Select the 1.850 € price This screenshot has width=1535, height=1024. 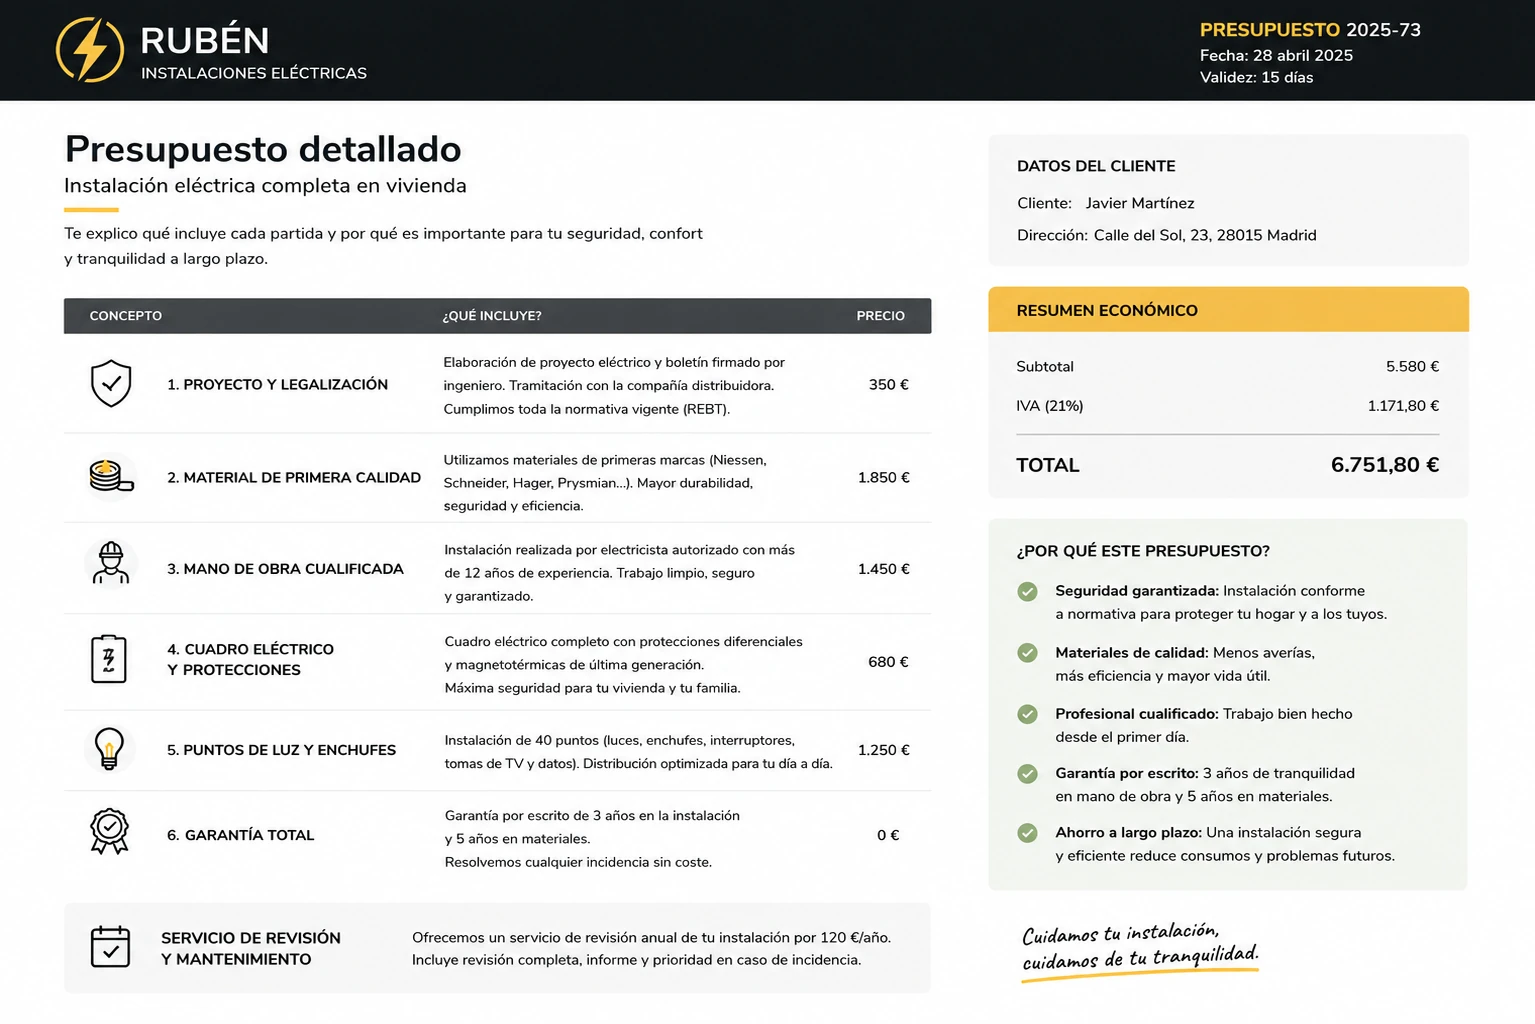coord(884,477)
